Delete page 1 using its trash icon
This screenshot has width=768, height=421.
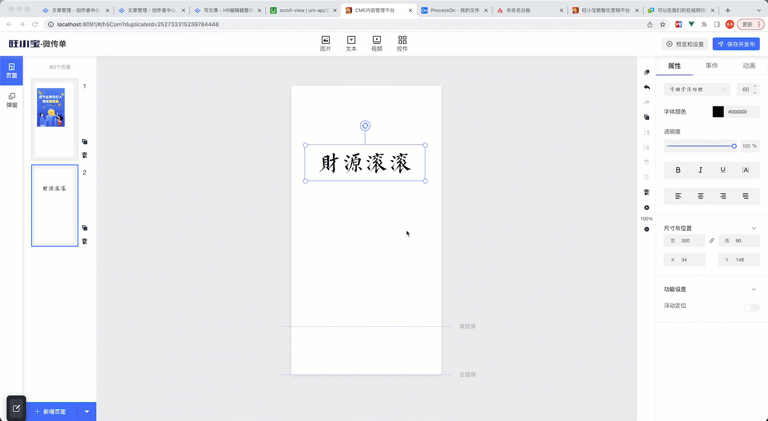coord(84,155)
